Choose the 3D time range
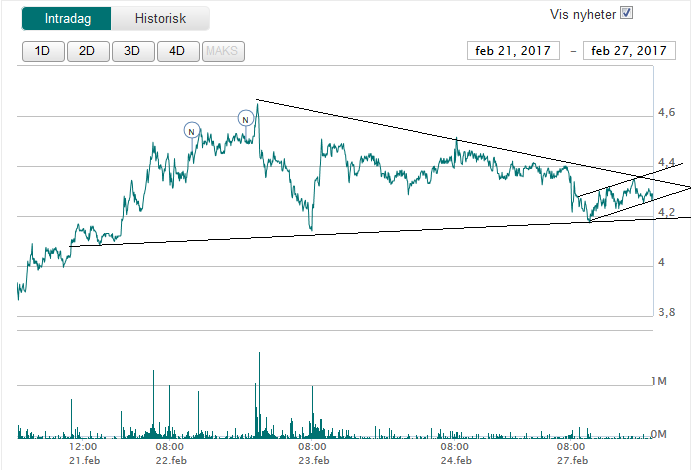691x470 pixels. (132, 51)
